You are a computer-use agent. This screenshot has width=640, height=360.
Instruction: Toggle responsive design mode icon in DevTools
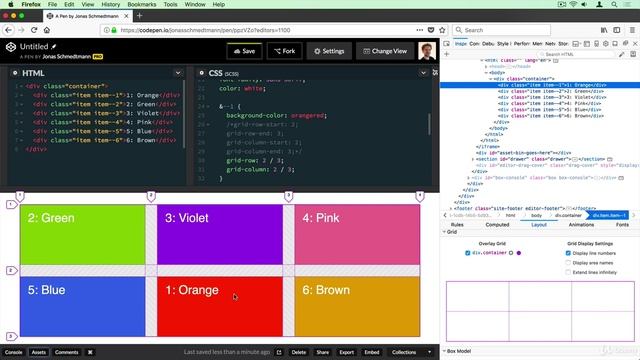596,43
